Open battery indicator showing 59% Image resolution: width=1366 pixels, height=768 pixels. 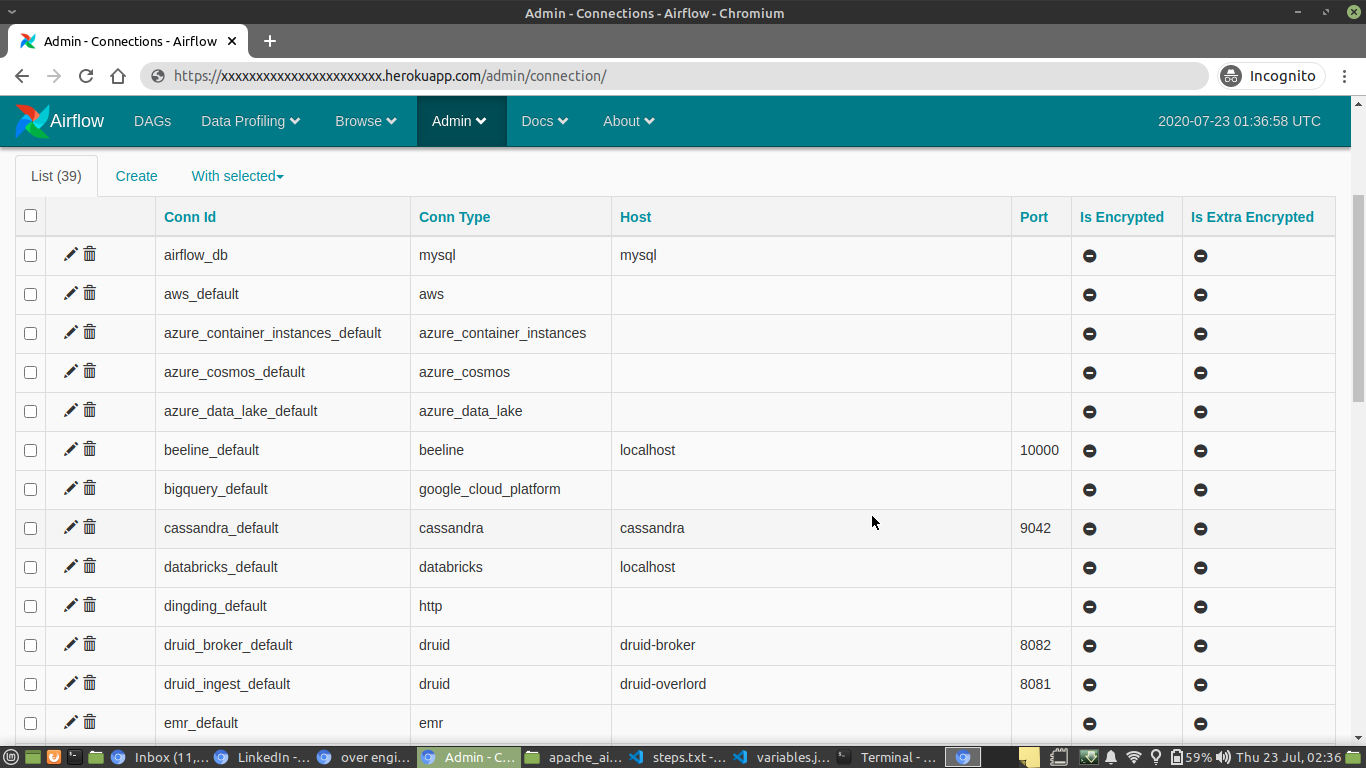(1191, 757)
